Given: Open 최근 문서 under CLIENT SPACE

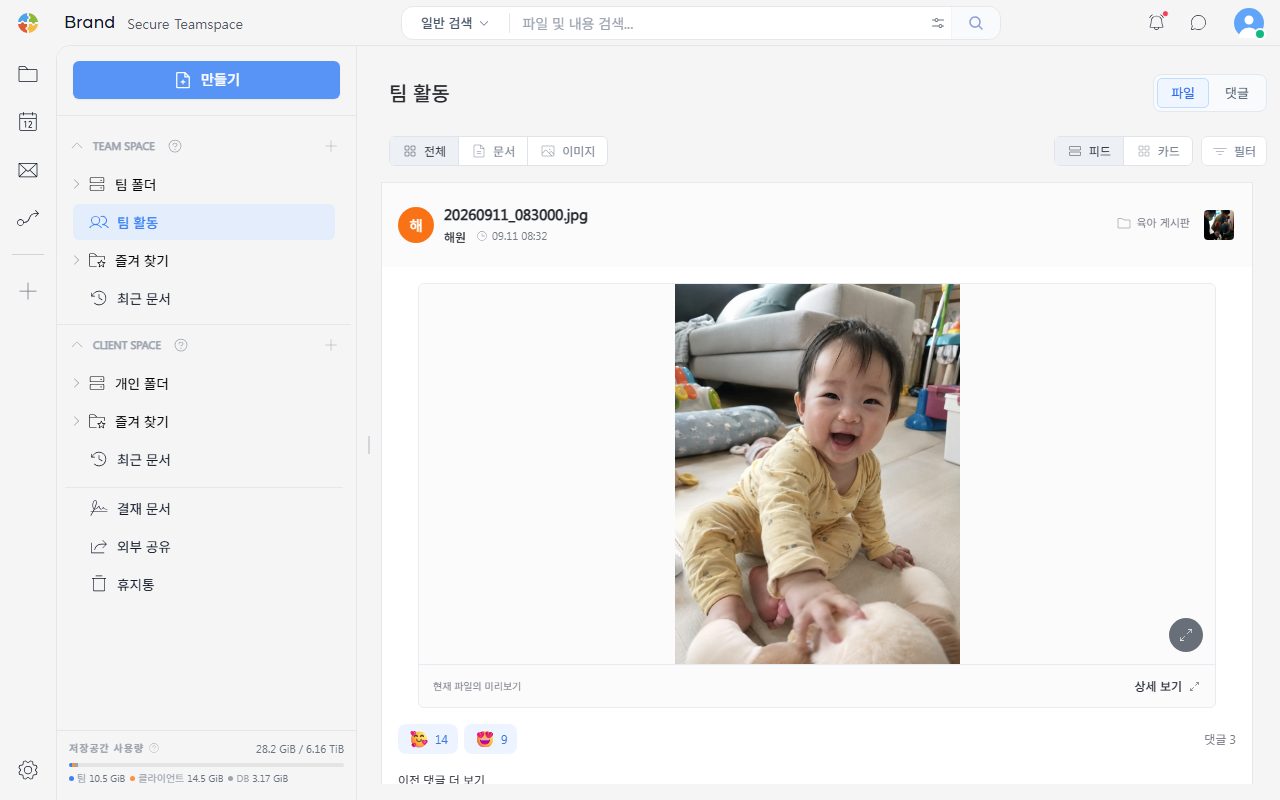Looking at the screenshot, I should pos(204,459).
